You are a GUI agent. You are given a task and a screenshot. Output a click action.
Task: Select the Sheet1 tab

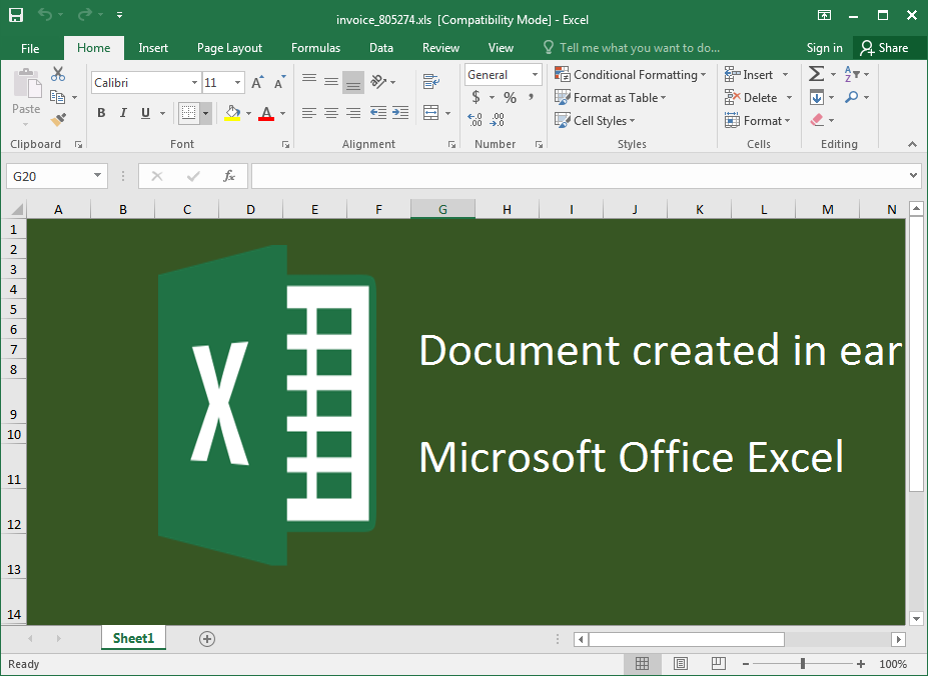click(x=134, y=638)
